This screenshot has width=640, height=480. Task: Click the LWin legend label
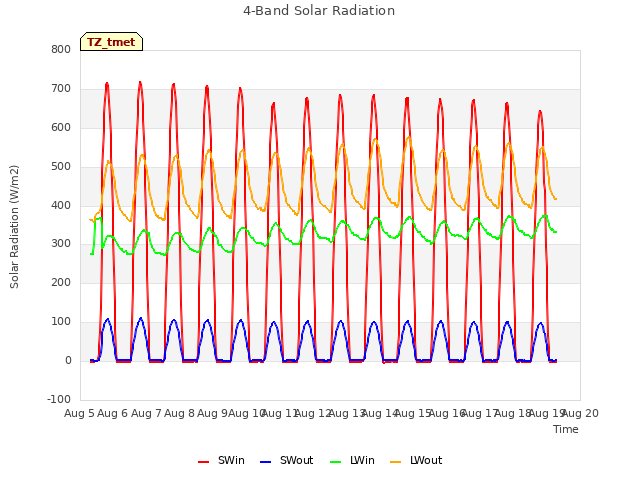[362, 460]
